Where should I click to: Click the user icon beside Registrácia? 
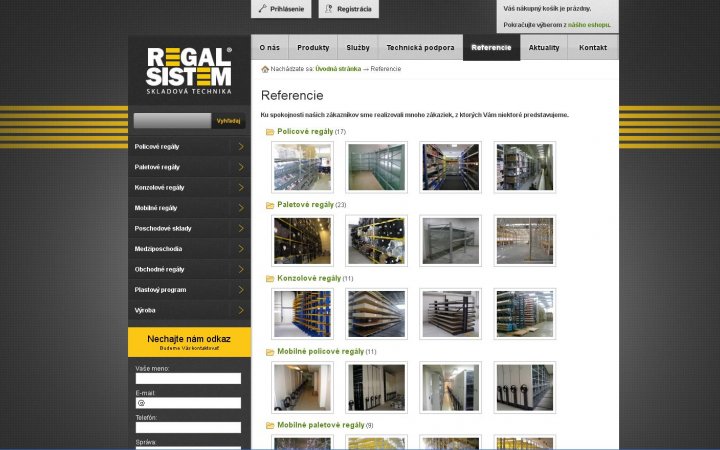click(328, 8)
